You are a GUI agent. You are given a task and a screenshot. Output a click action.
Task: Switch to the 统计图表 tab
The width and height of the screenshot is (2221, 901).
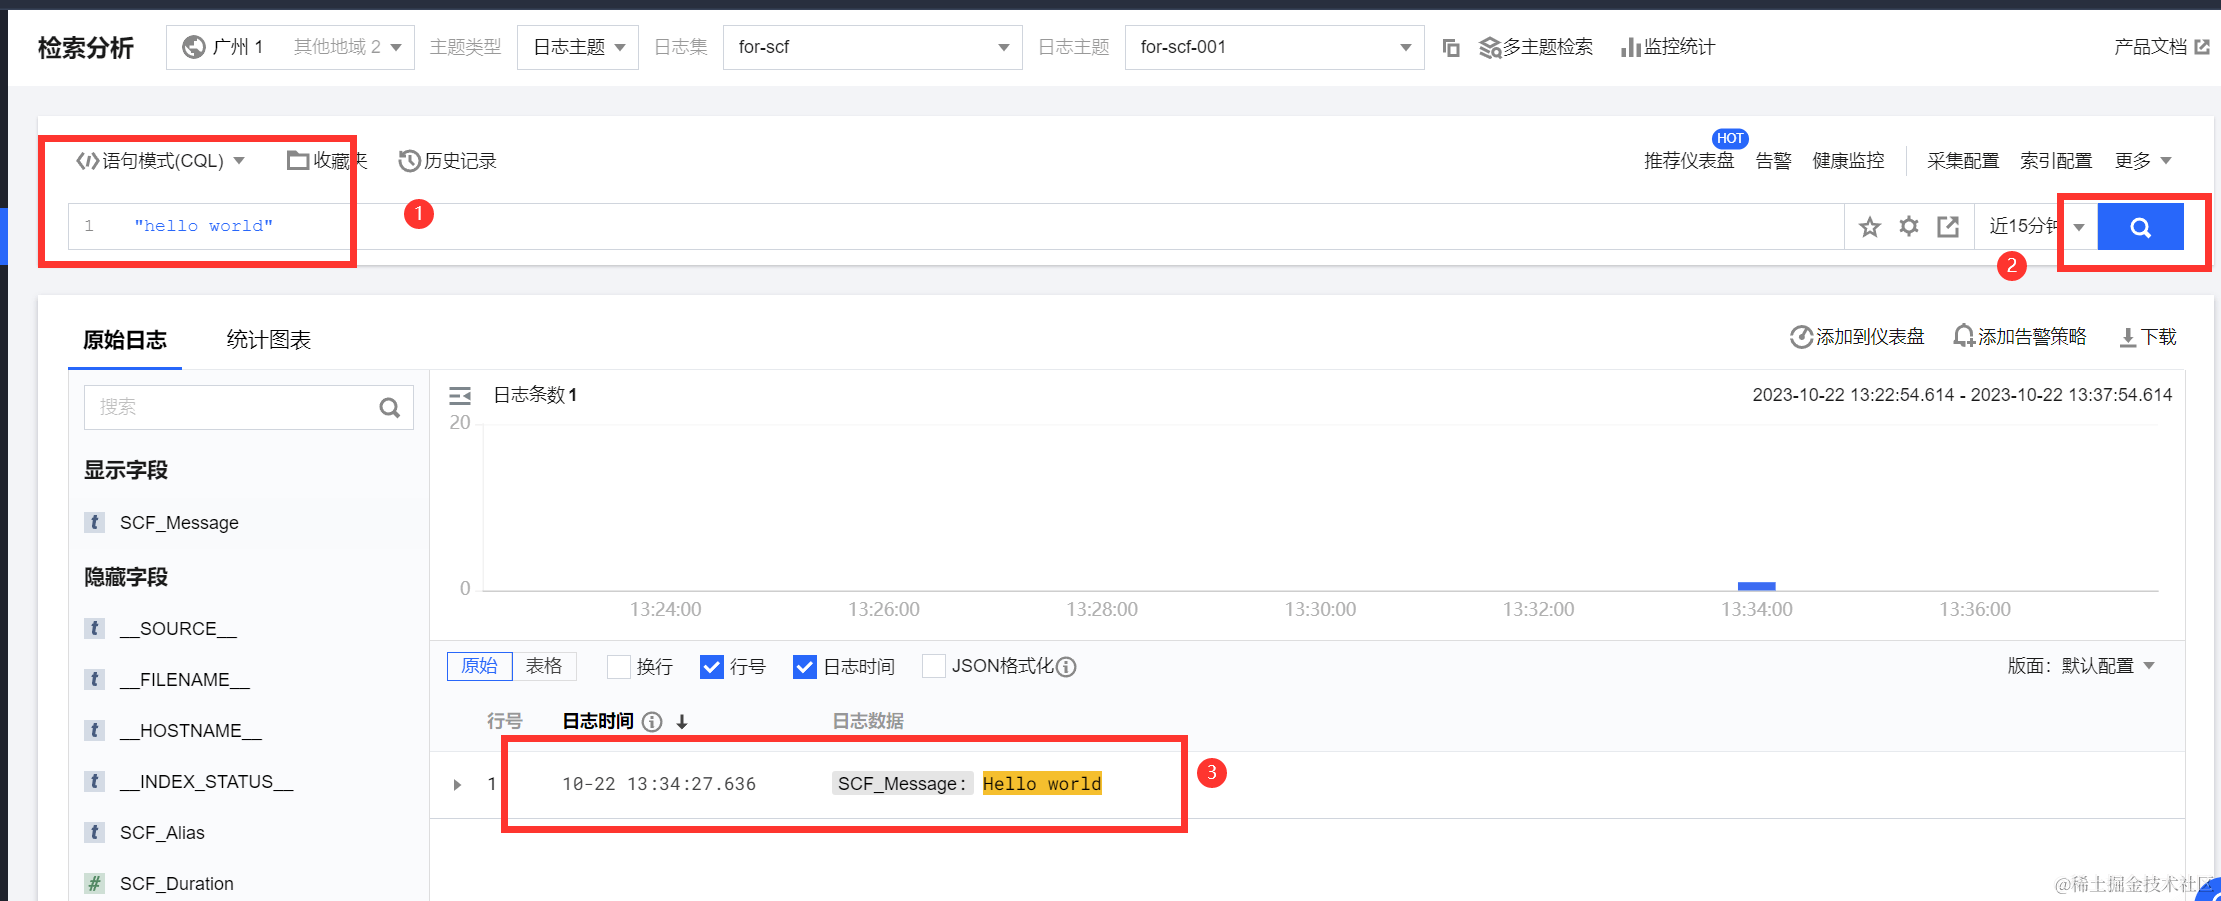(x=268, y=340)
